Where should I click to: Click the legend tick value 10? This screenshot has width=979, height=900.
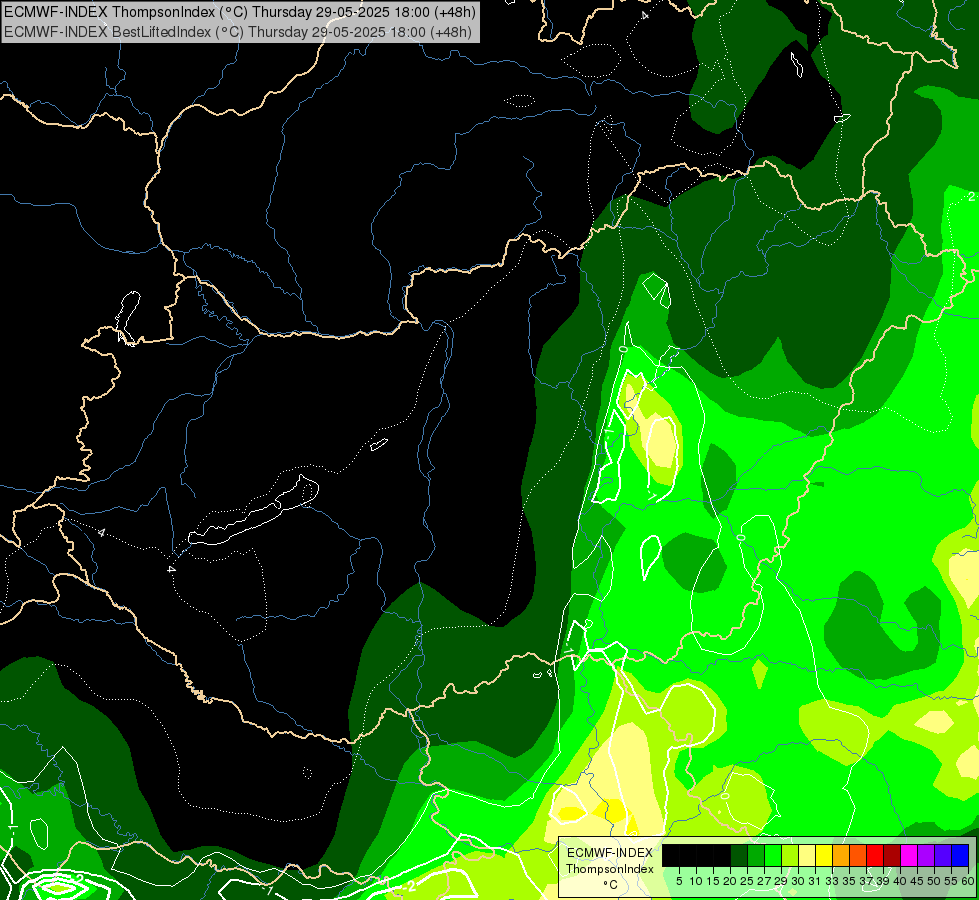click(x=696, y=881)
